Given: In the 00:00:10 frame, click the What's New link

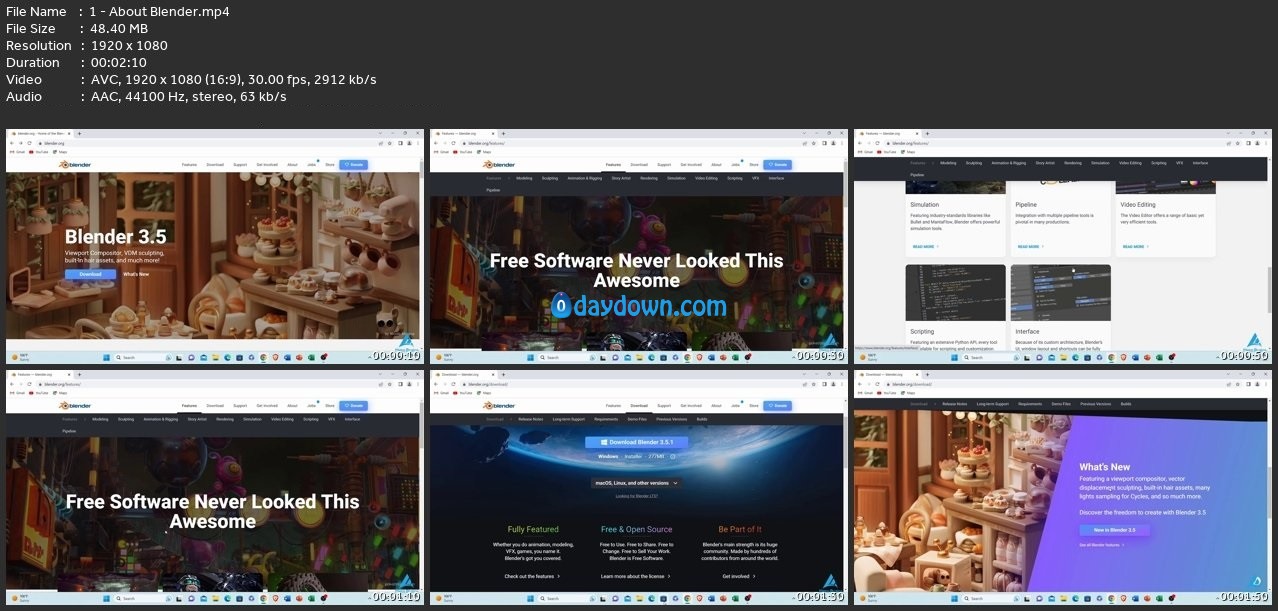Looking at the screenshot, I should click(x=136, y=274).
